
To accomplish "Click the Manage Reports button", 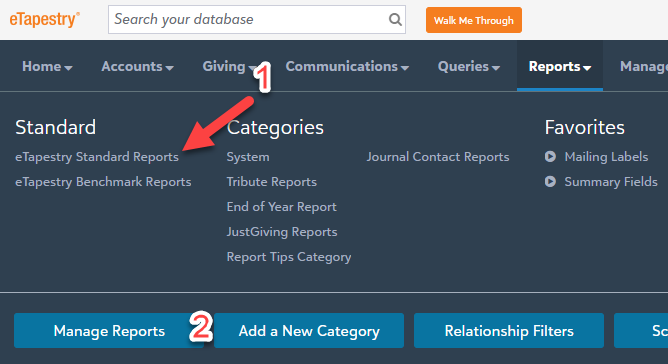I will click(109, 331).
